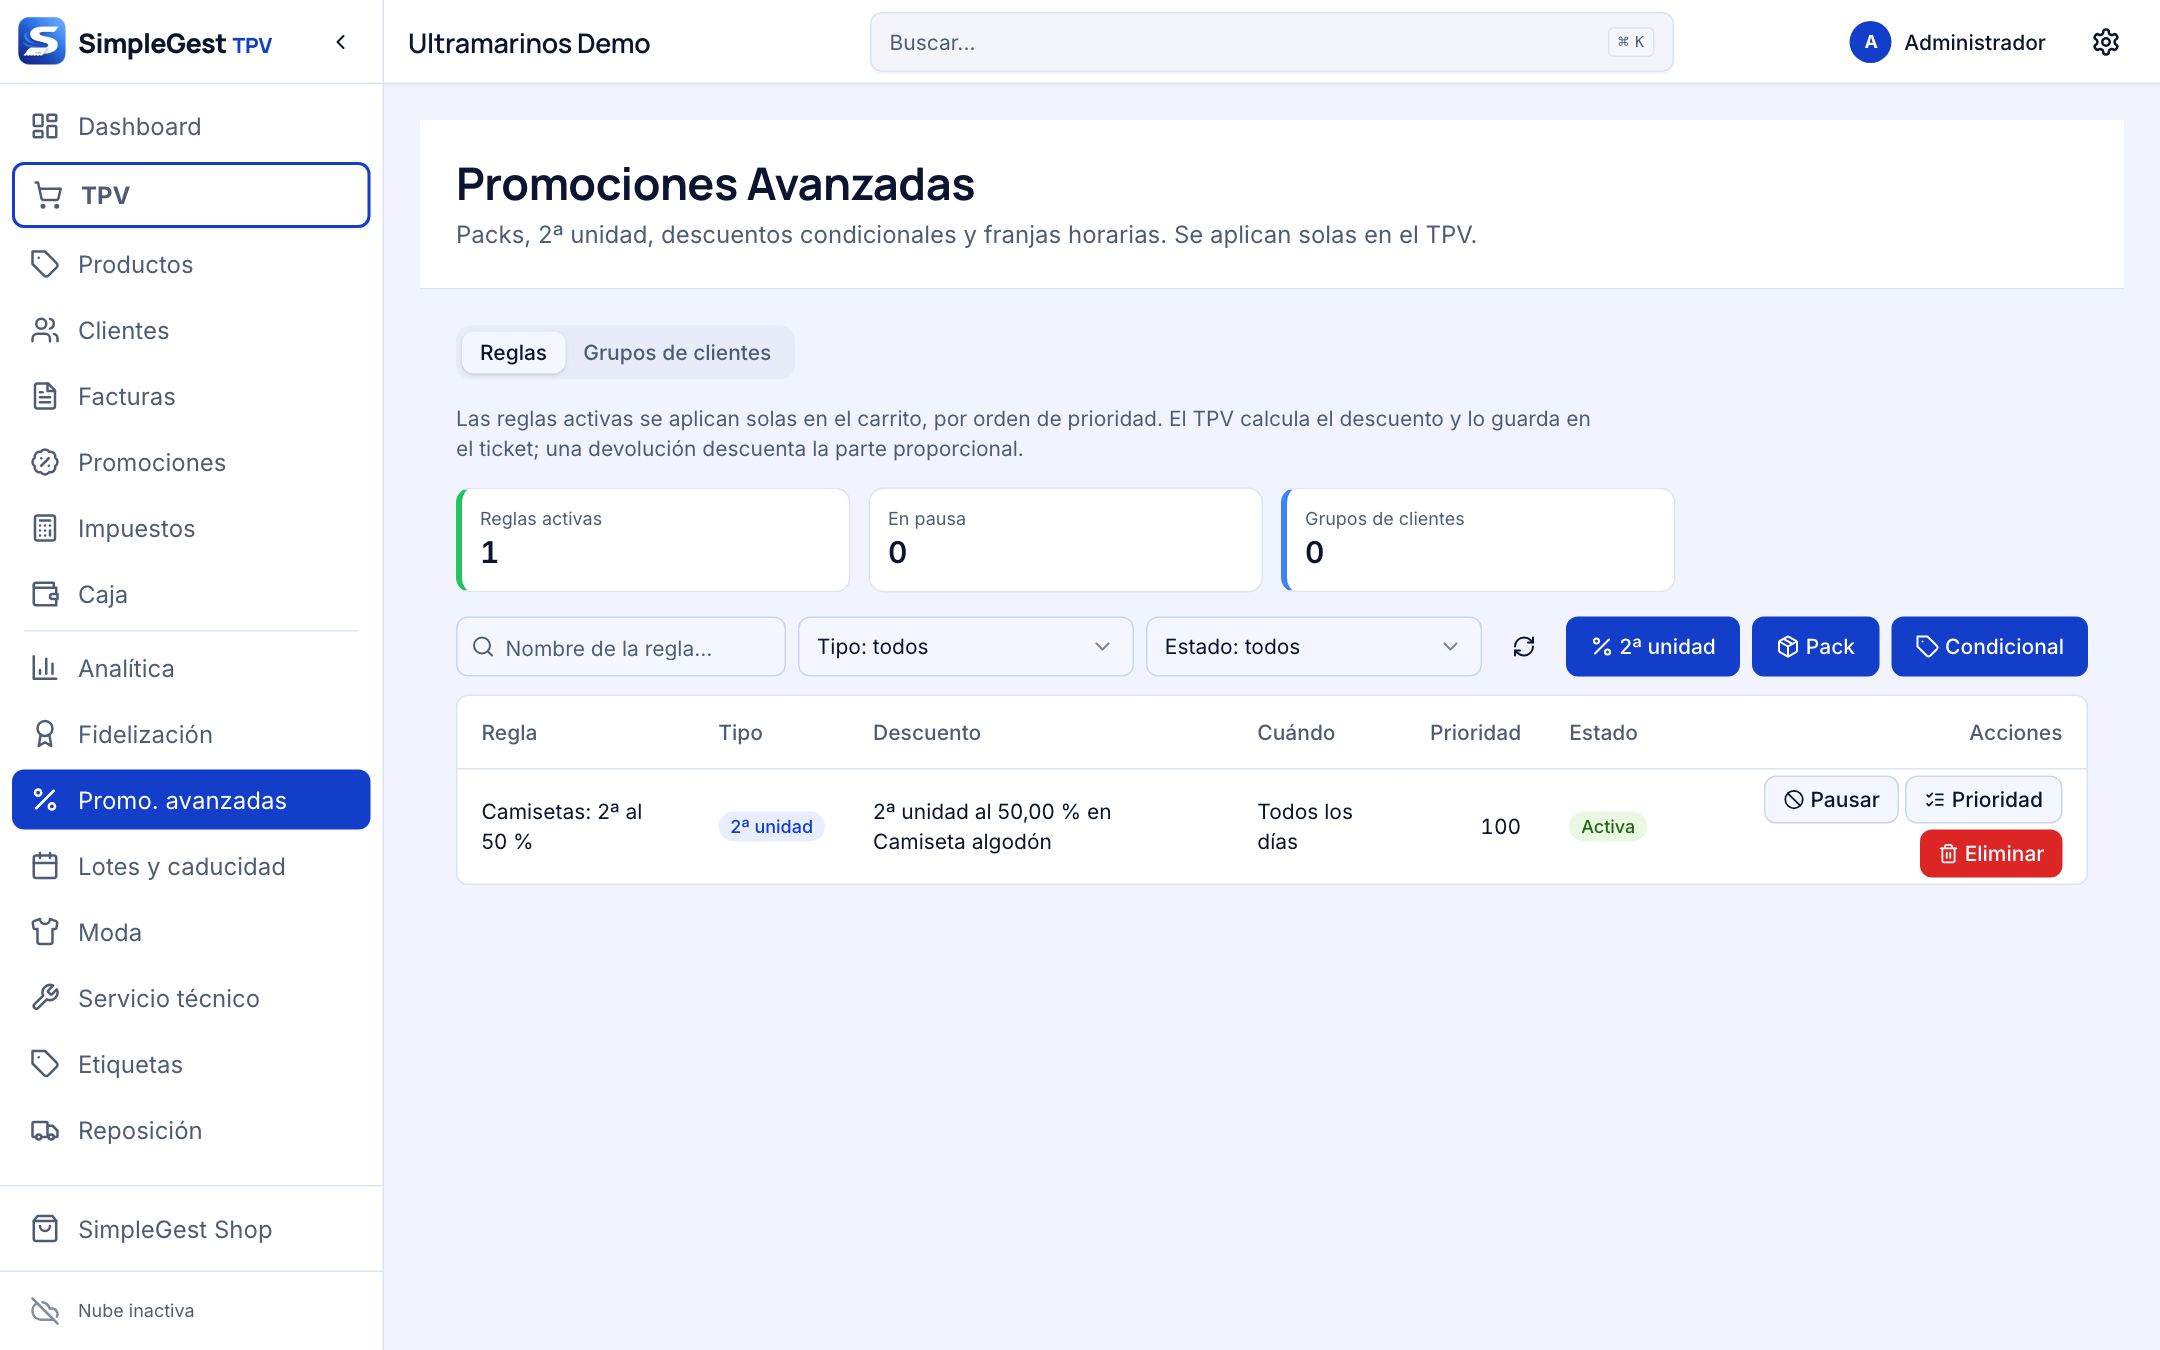
Task: Open the Clientes people icon
Action: [x=45, y=330]
